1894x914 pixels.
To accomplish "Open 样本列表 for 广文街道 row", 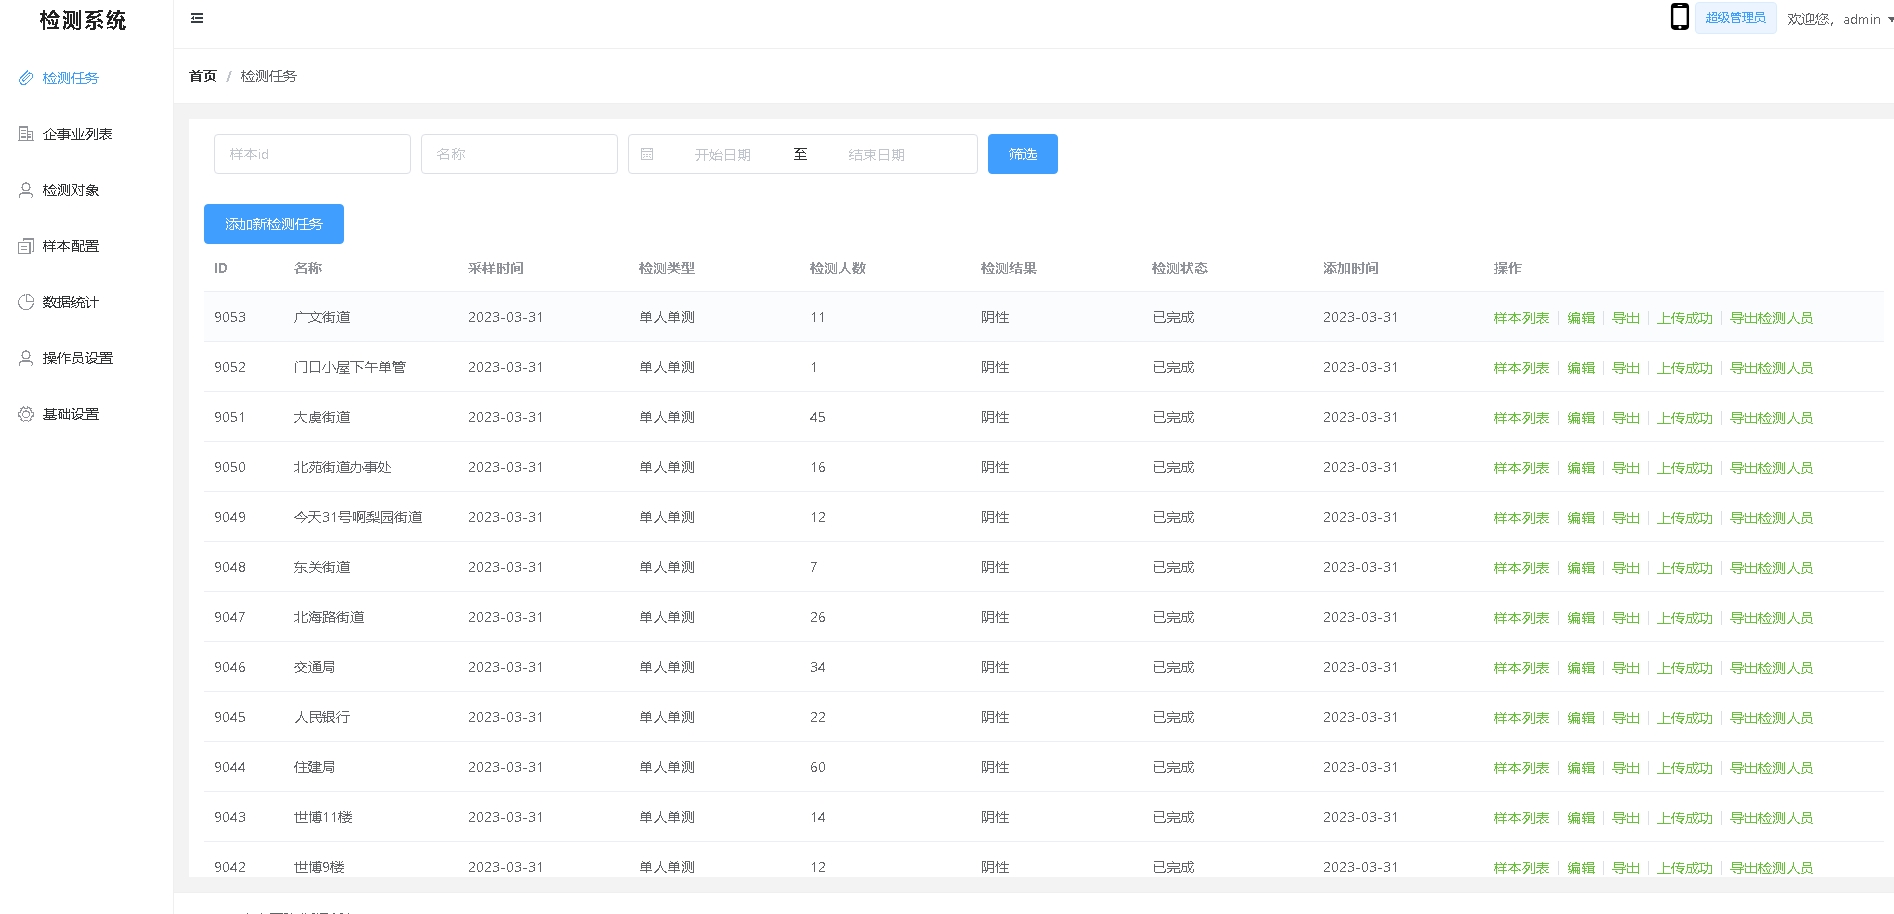I will [x=1521, y=318].
